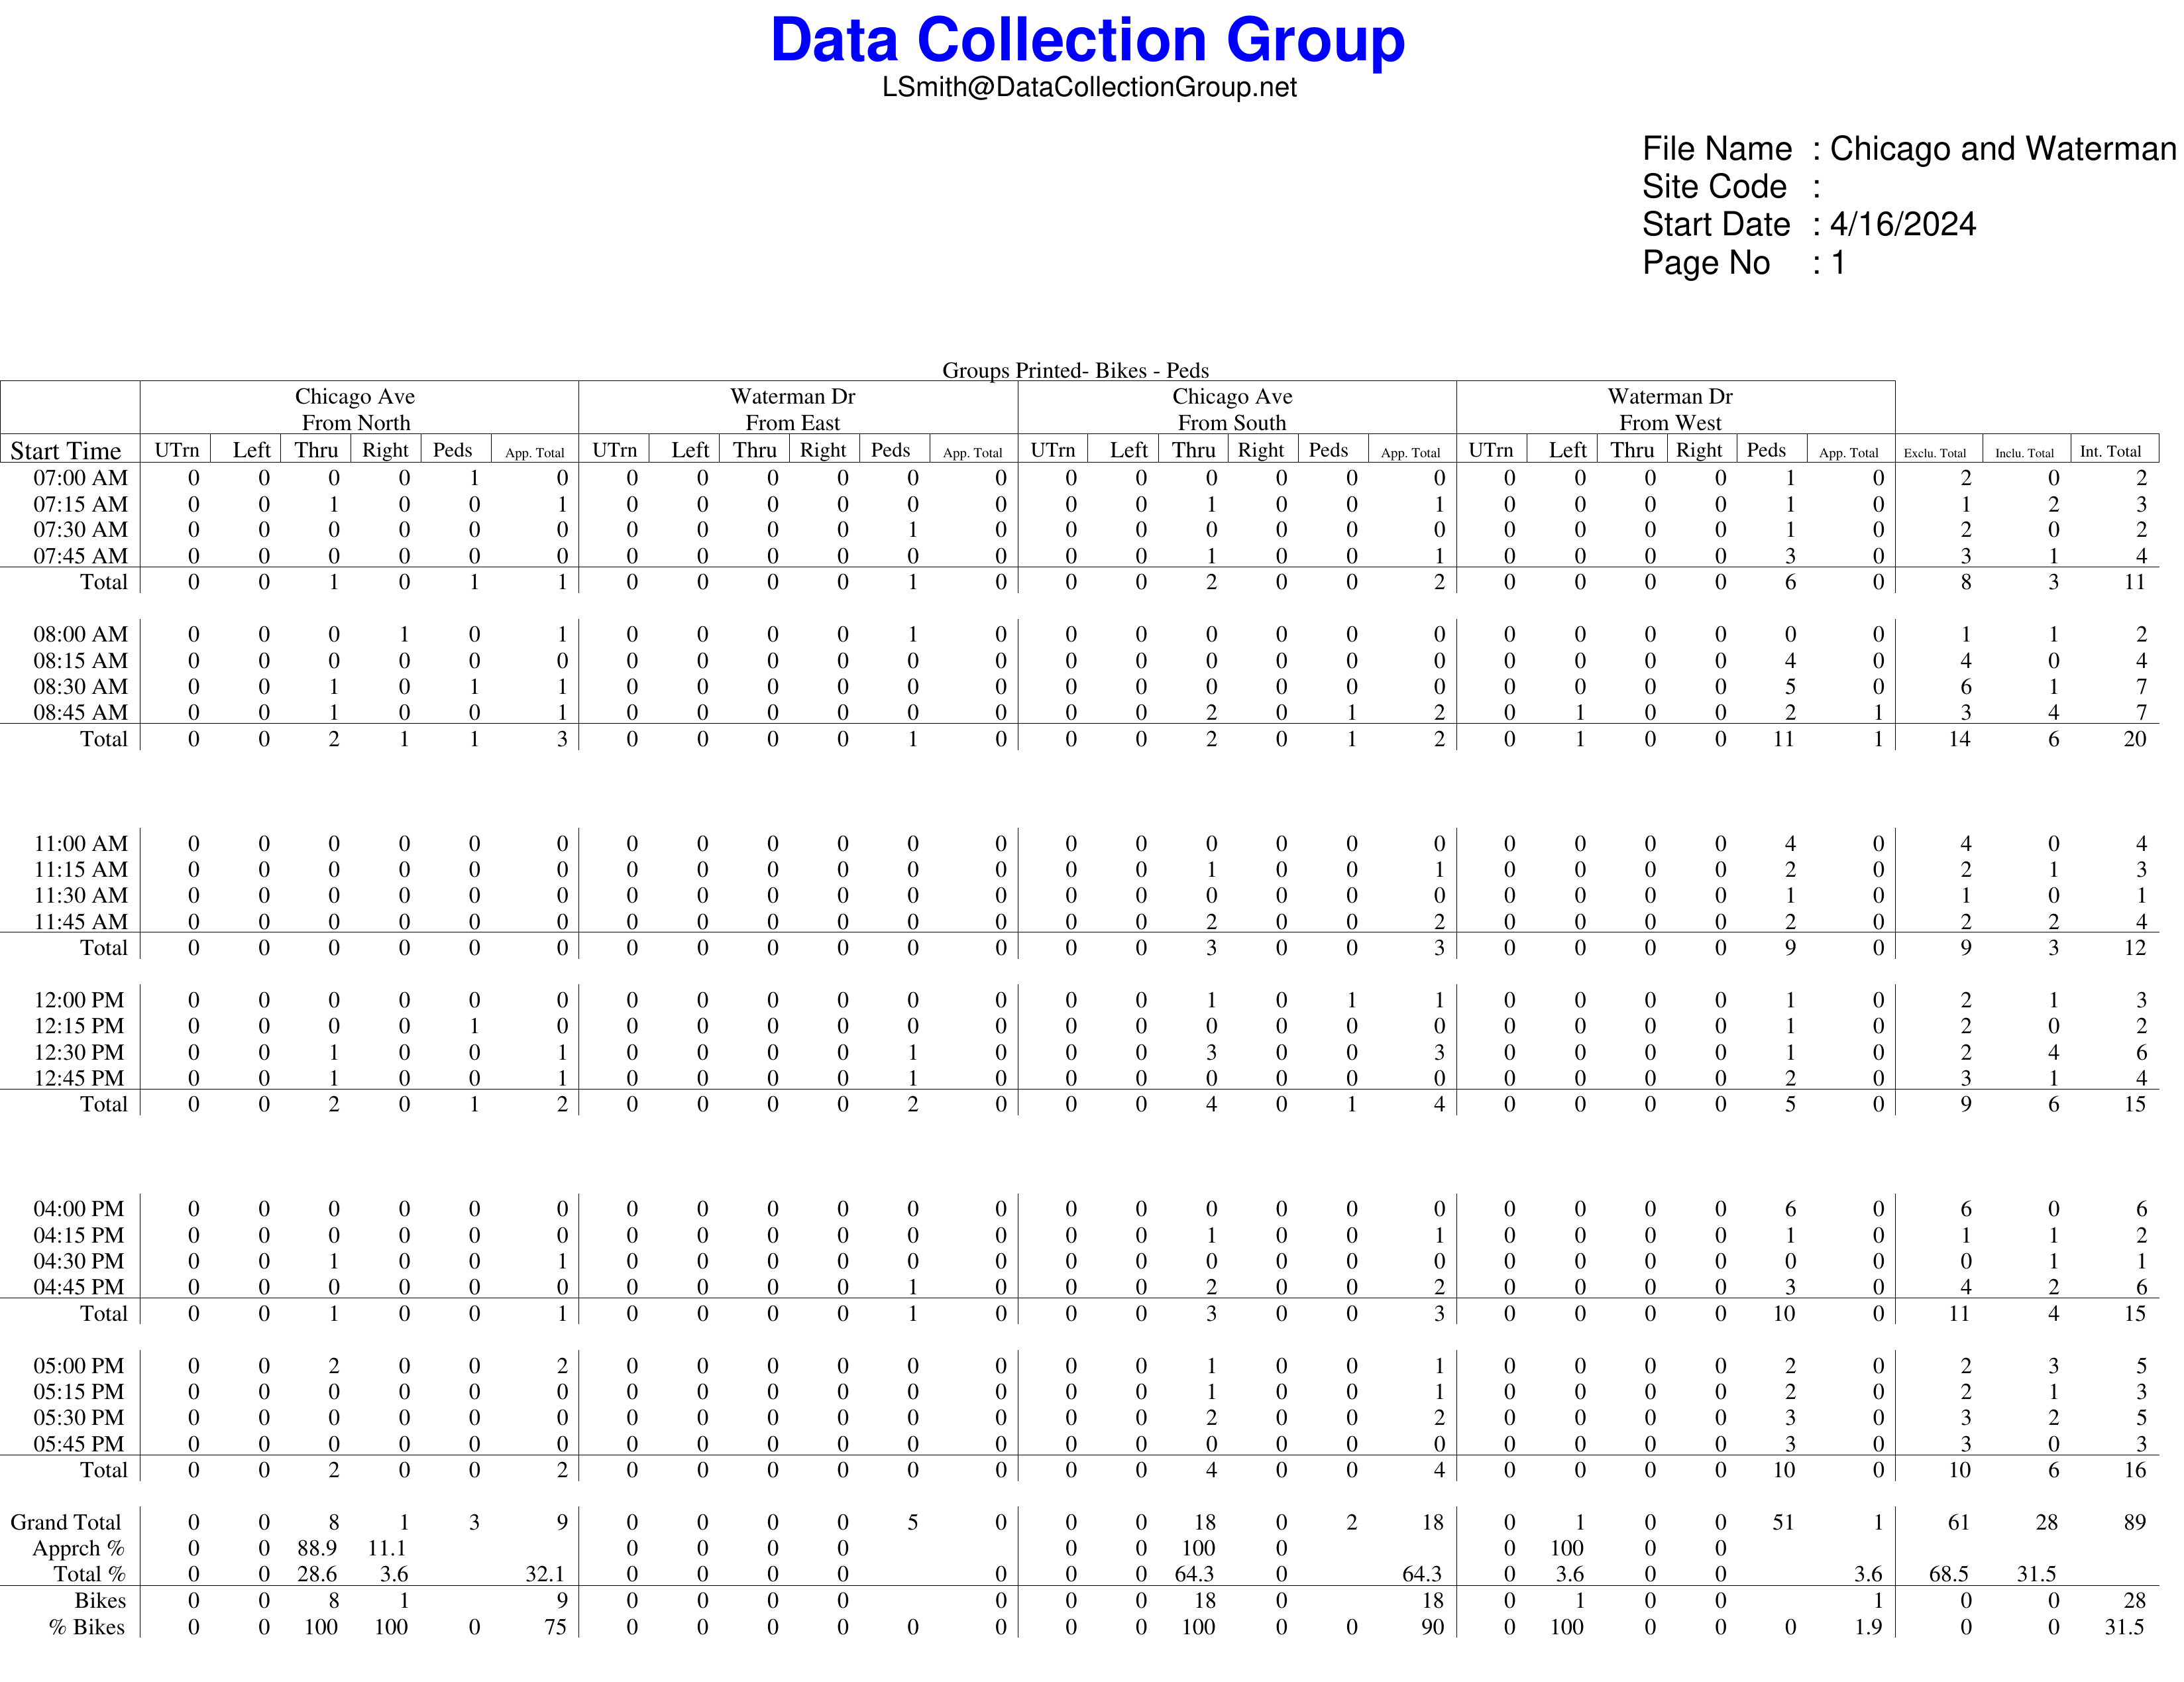Click the "File Name" label
The width and height of the screenshot is (2184, 1682).
(1717, 149)
